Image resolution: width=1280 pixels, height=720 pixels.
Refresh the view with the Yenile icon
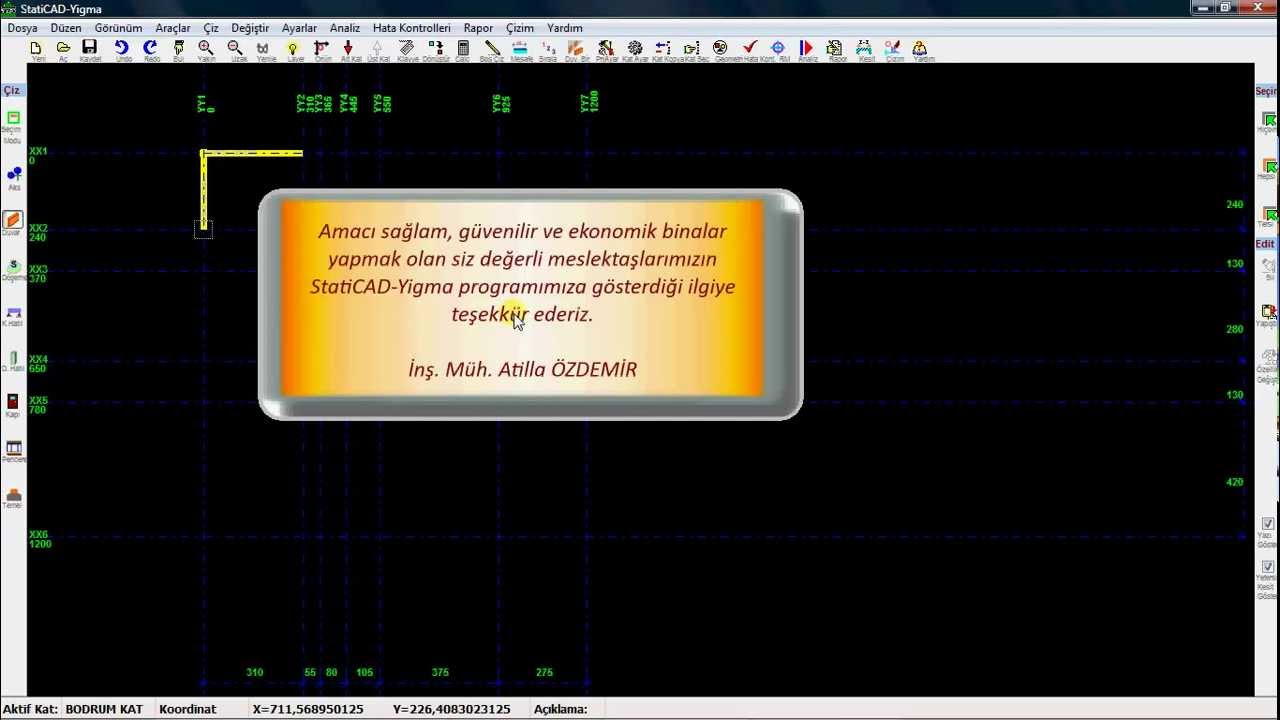click(x=264, y=48)
